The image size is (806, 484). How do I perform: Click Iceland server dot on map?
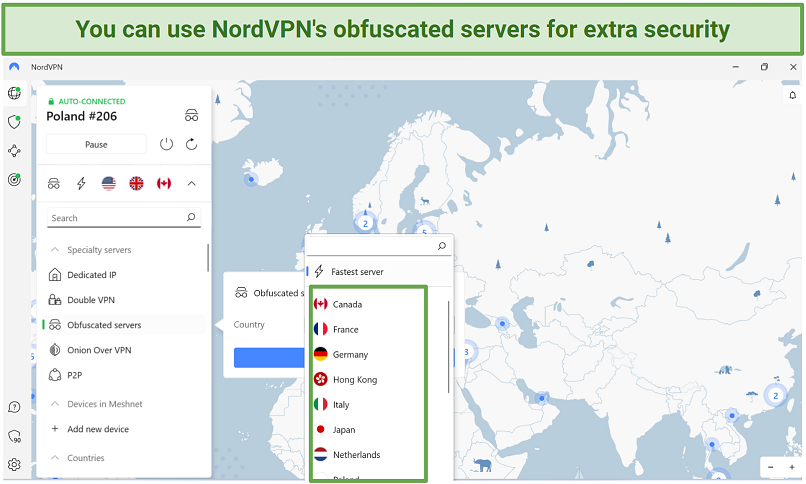click(x=251, y=179)
